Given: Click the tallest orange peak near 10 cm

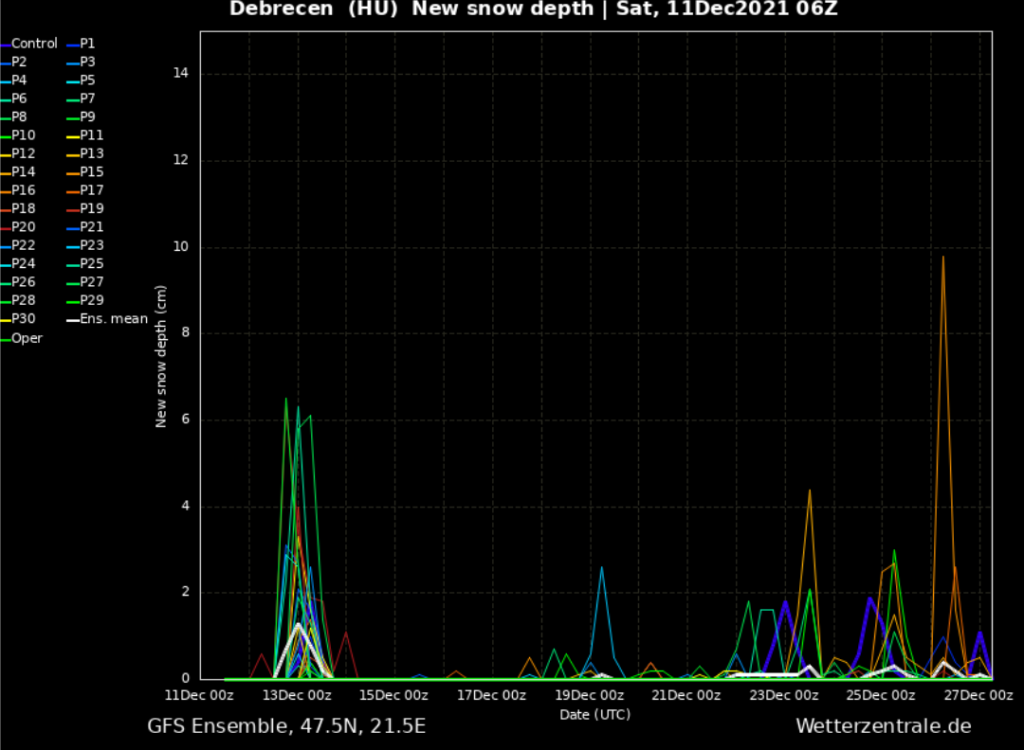Looking at the screenshot, I should [x=942, y=258].
